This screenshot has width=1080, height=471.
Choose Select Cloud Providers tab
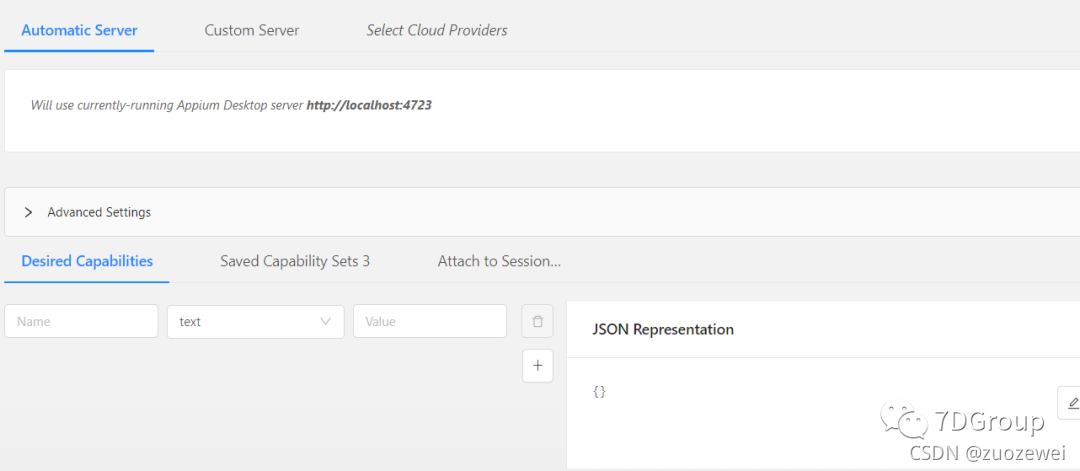[x=437, y=30]
